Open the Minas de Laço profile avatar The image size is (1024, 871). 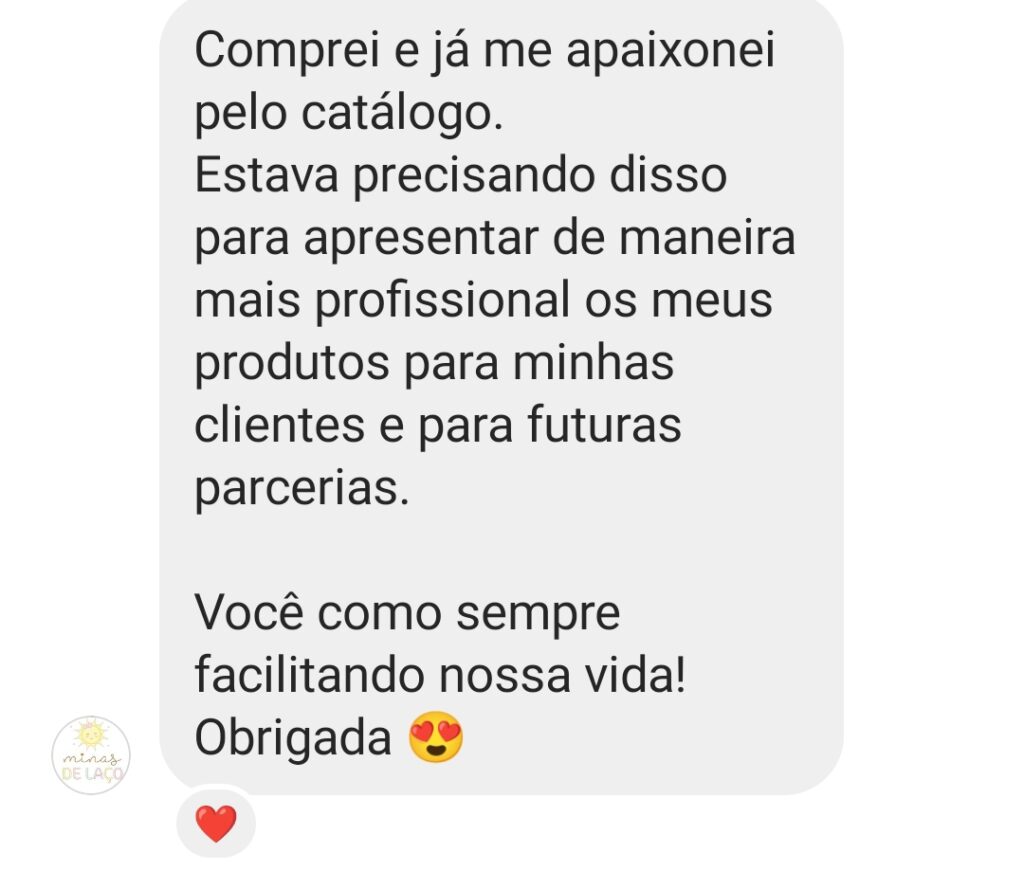[91, 755]
